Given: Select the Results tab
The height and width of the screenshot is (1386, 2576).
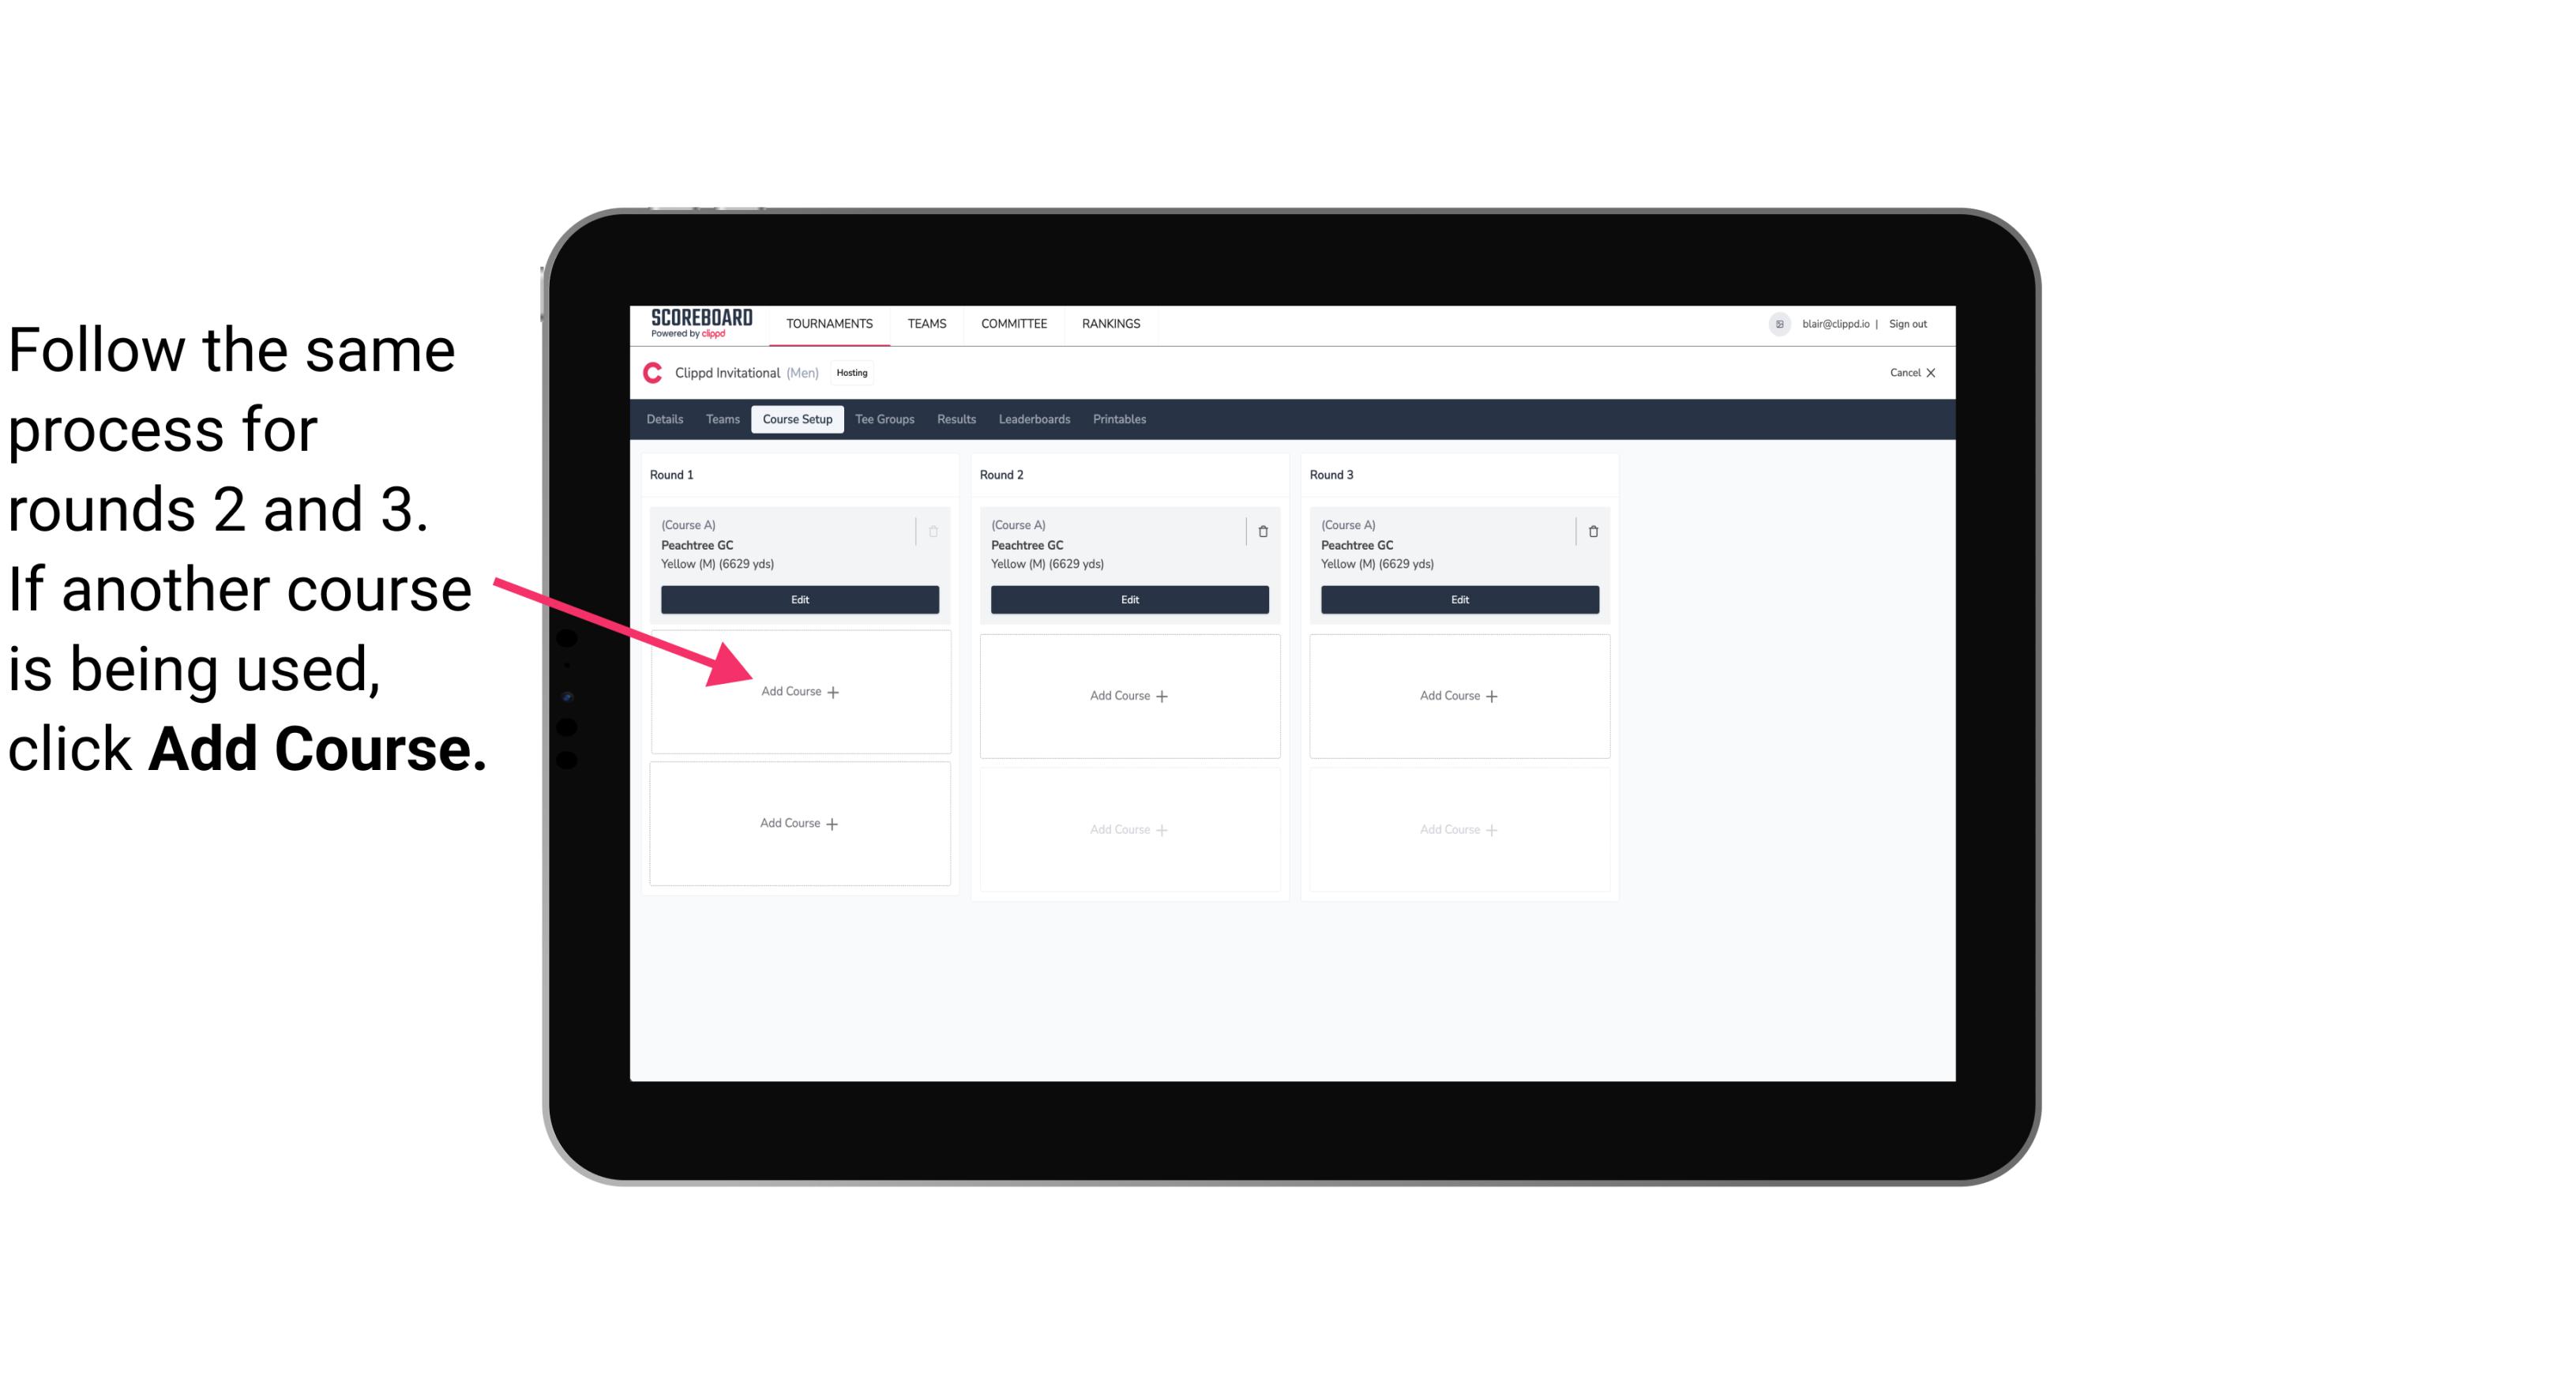Looking at the screenshot, I should point(954,419).
